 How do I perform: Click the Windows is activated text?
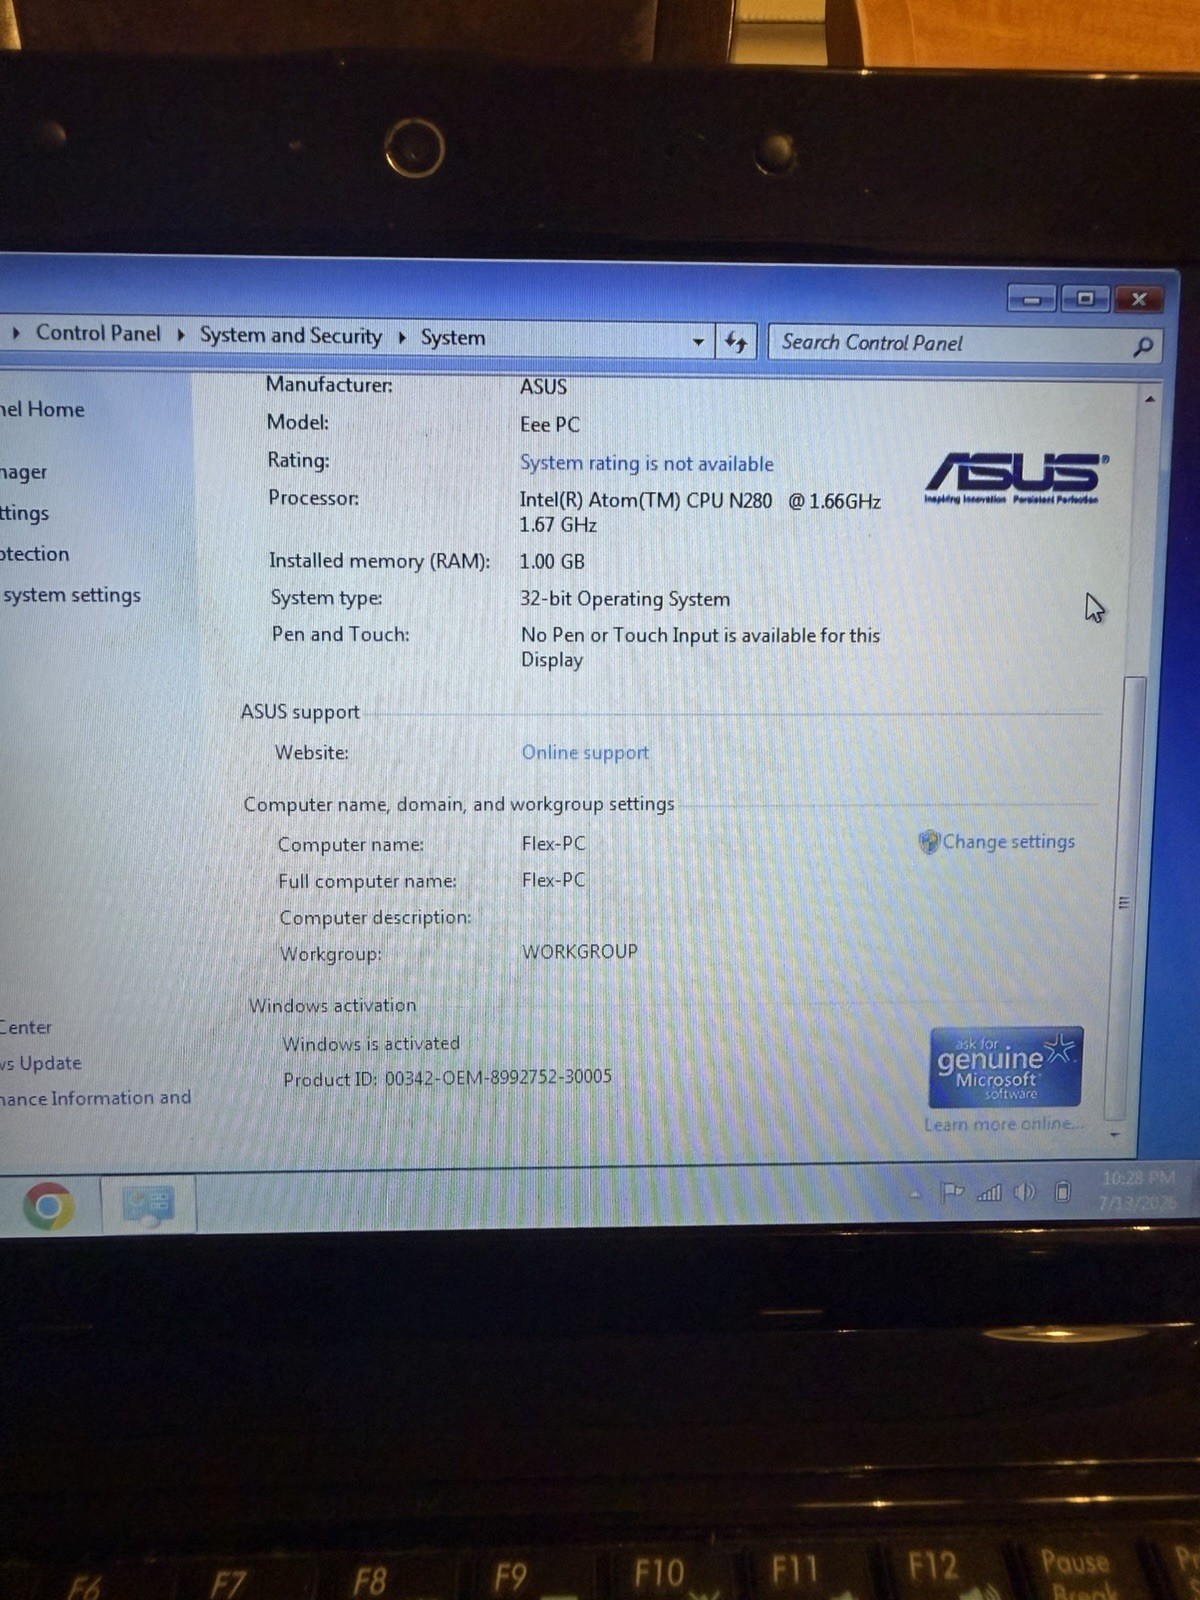coord(371,1043)
